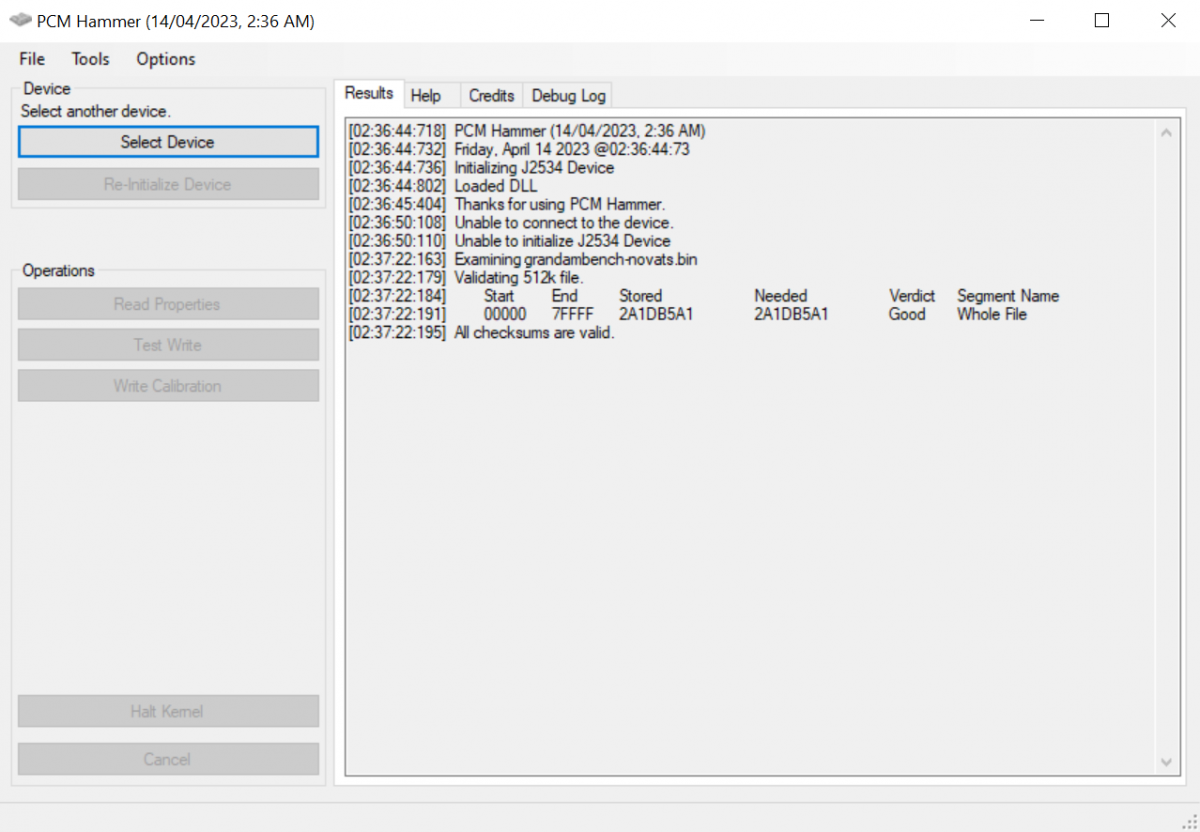Click the 'Initializing J2534 Device' log line
The width and height of the screenshot is (1200, 832).
point(481,168)
